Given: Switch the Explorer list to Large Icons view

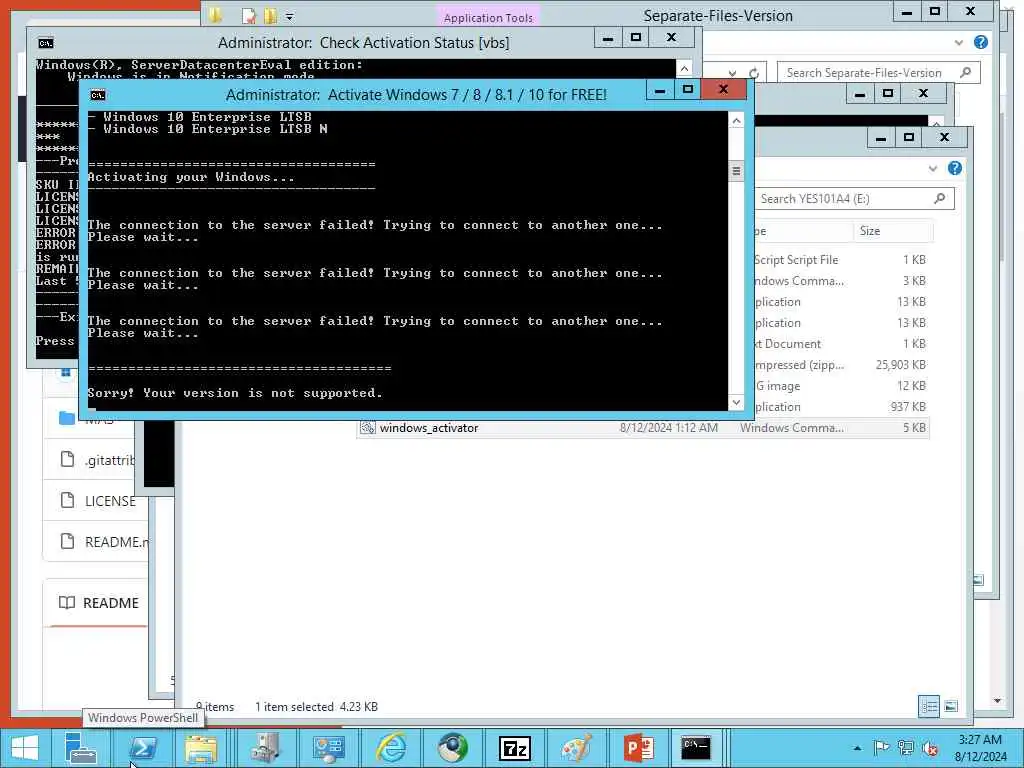Looking at the screenshot, I should 951,706.
